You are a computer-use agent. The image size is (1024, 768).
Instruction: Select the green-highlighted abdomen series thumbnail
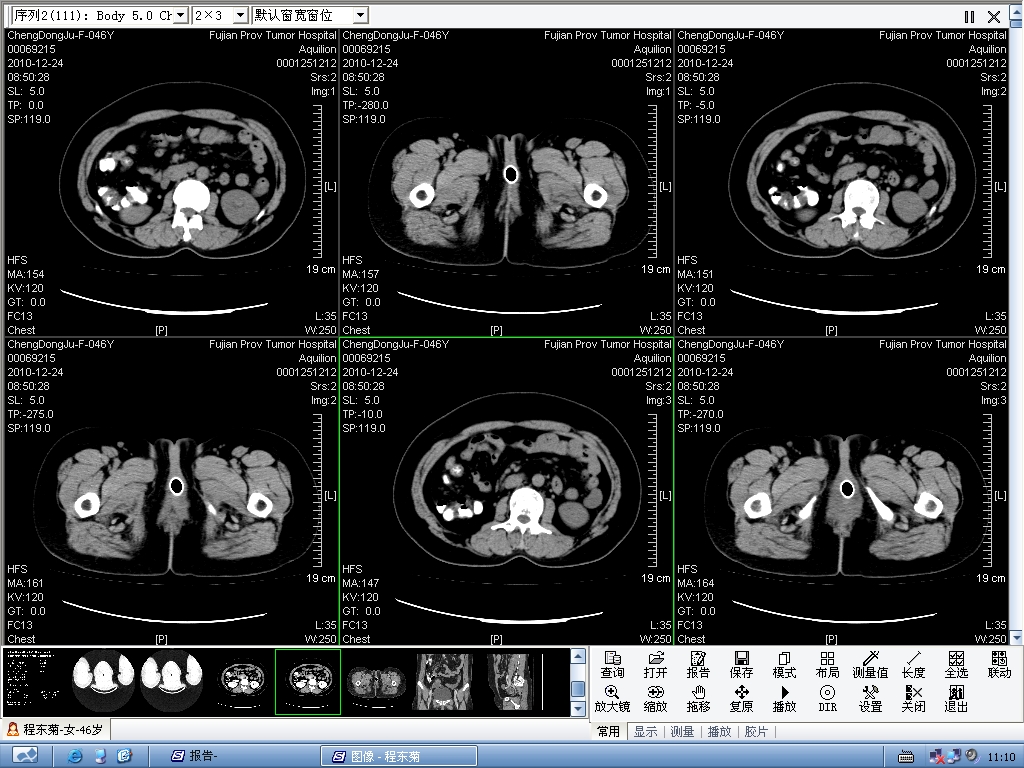tap(308, 681)
